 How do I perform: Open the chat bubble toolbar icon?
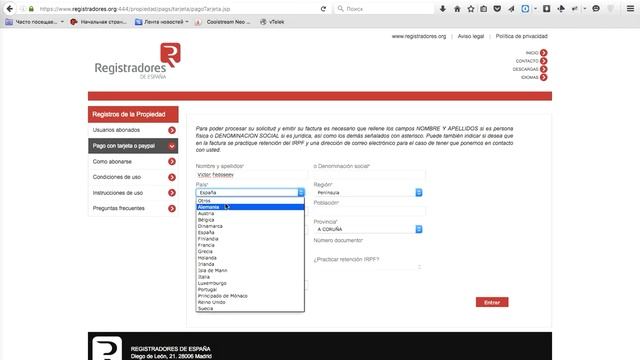(x=596, y=9)
